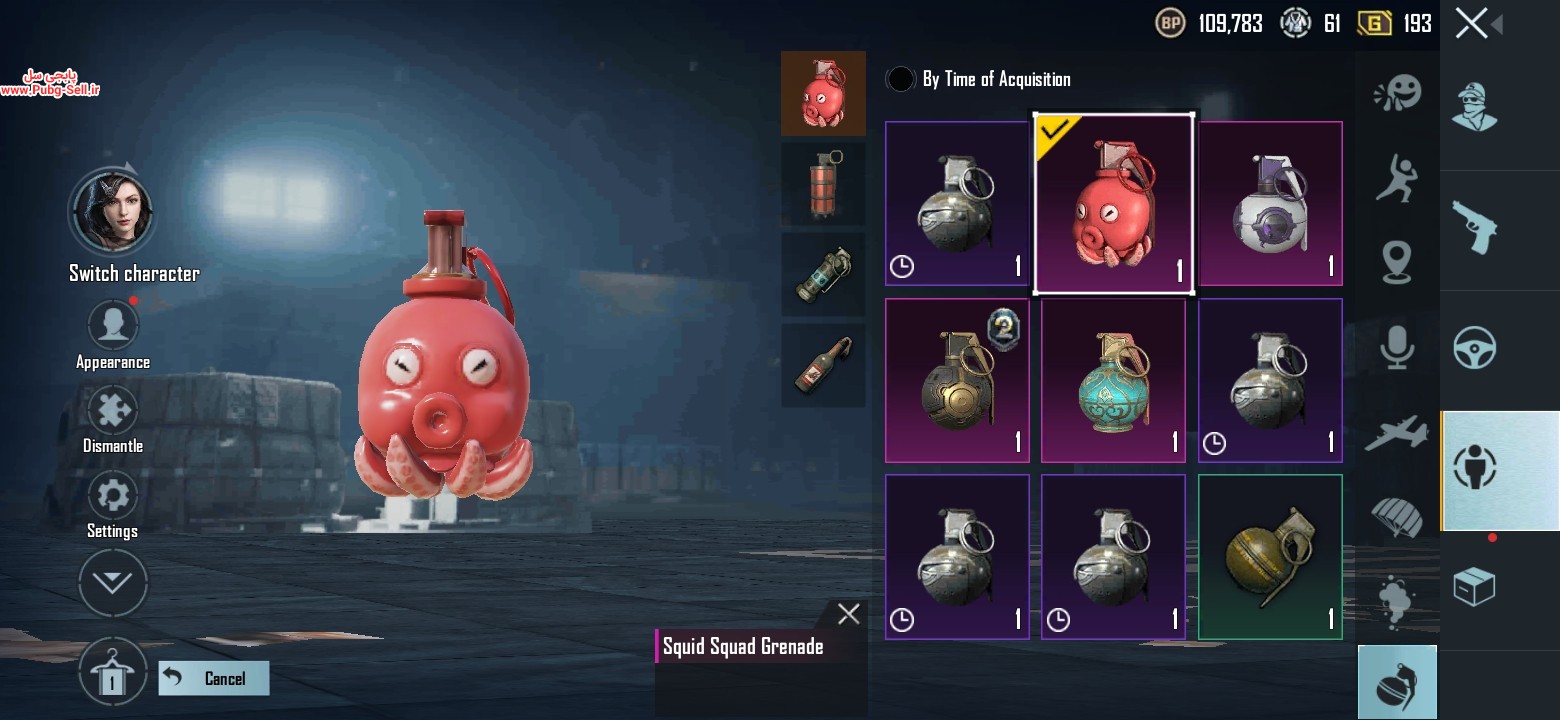Select the Dismantle puzzle icon
The image size is (1560, 720).
tap(113, 410)
